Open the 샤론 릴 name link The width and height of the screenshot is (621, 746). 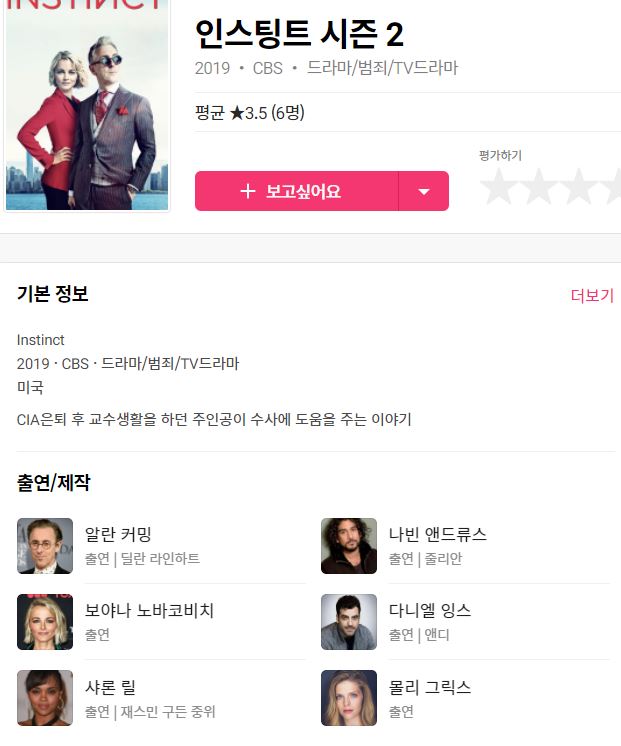(x=110, y=687)
